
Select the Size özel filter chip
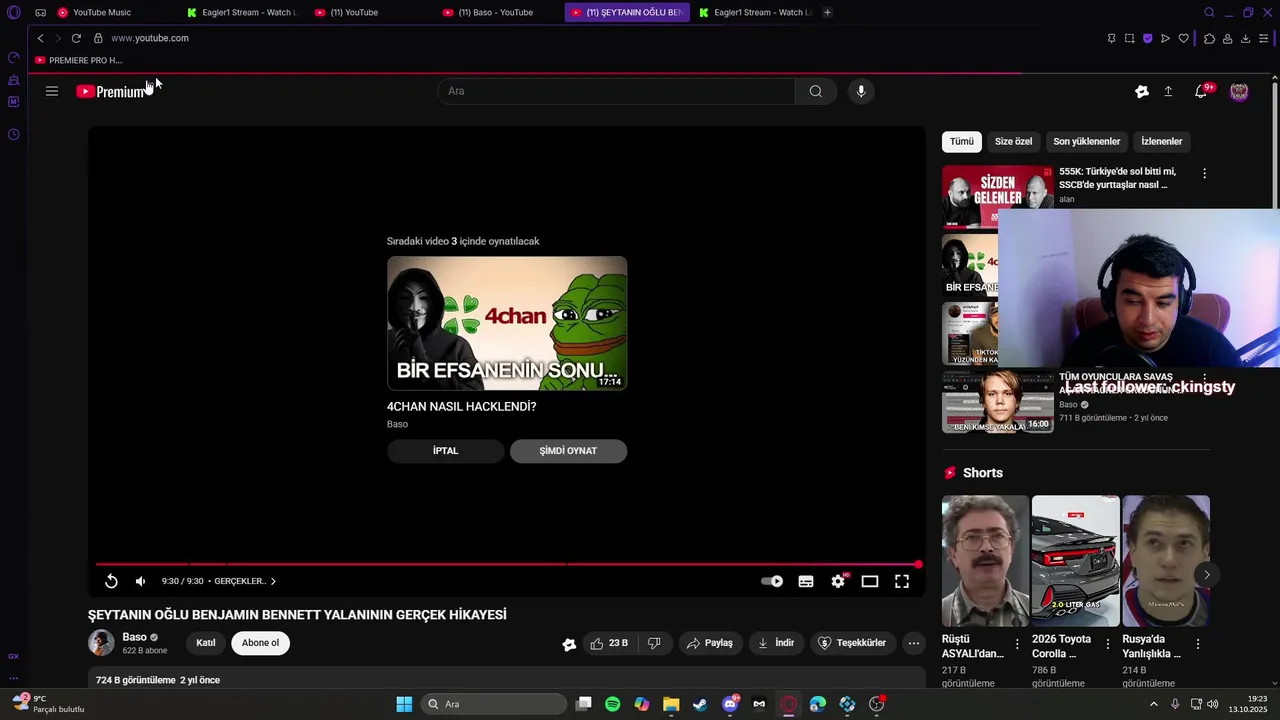(x=1013, y=141)
